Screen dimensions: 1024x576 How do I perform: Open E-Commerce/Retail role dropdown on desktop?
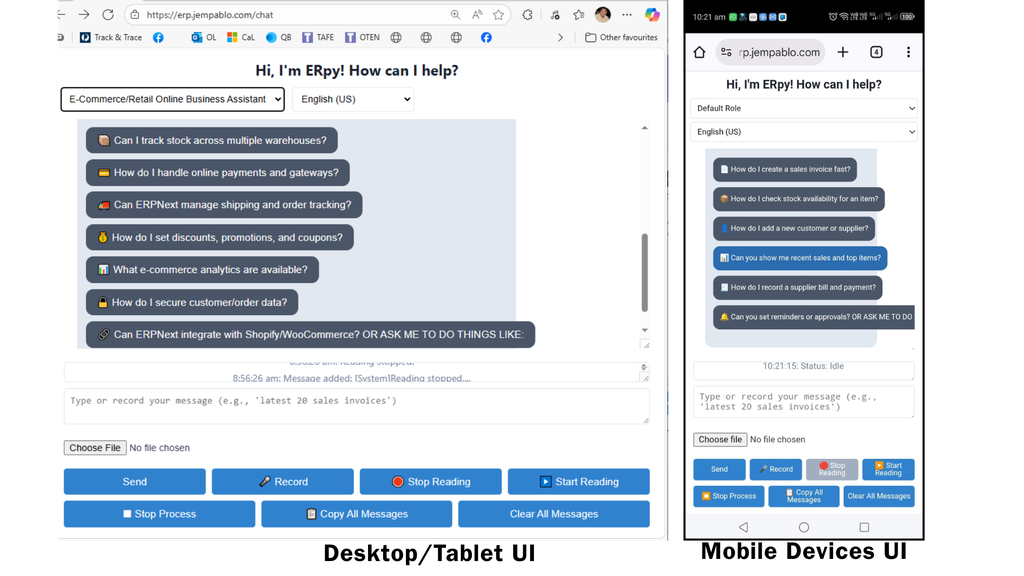click(x=172, y=99)
